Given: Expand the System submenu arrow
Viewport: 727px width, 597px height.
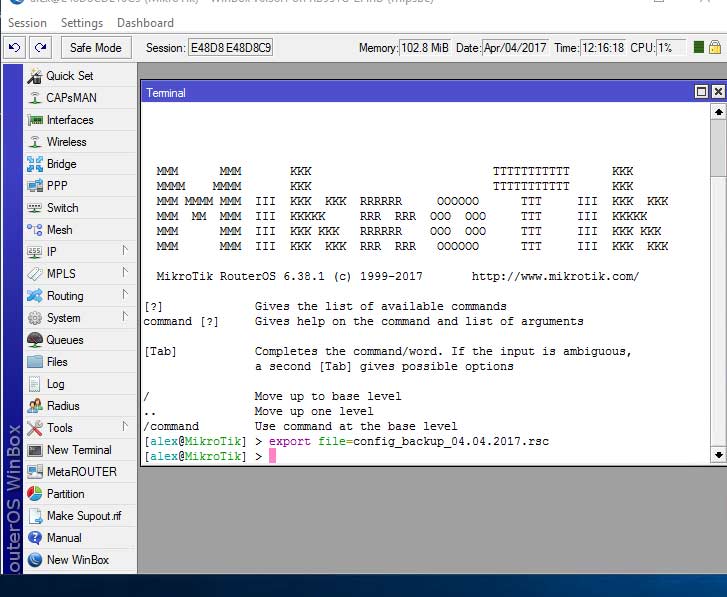Looking at the screenshot, I should [125, 317].
